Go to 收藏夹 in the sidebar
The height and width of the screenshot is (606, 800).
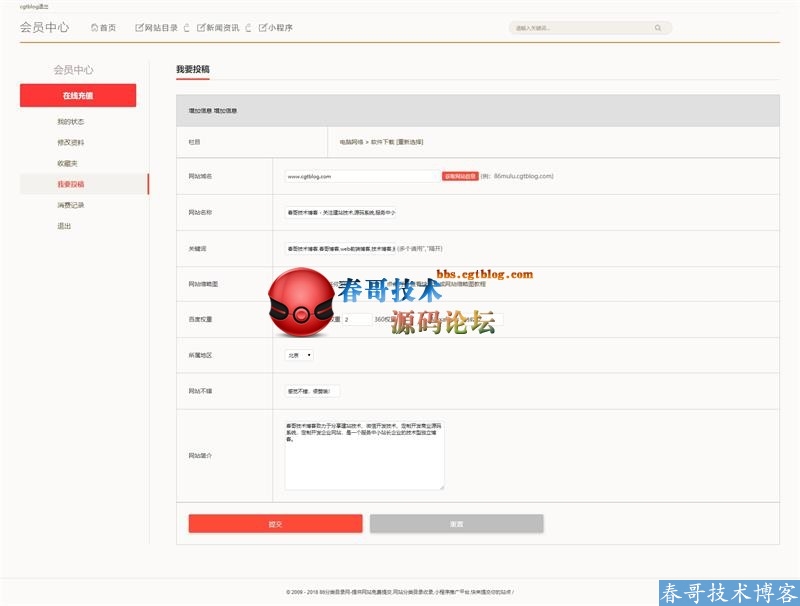[67, 163]
